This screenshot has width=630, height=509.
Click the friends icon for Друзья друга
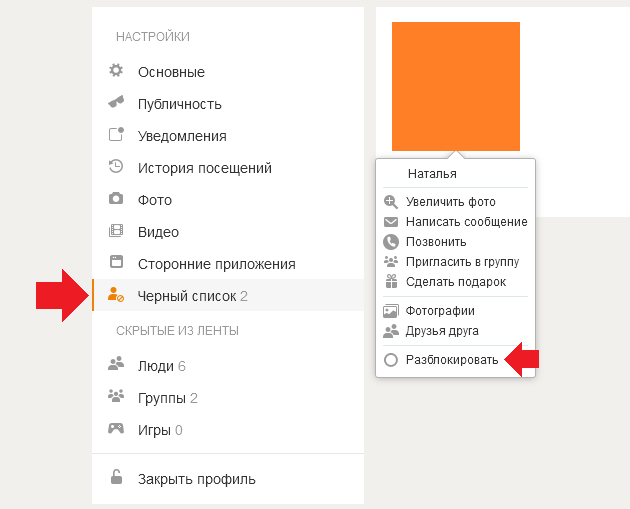click(x=391, y=331)
